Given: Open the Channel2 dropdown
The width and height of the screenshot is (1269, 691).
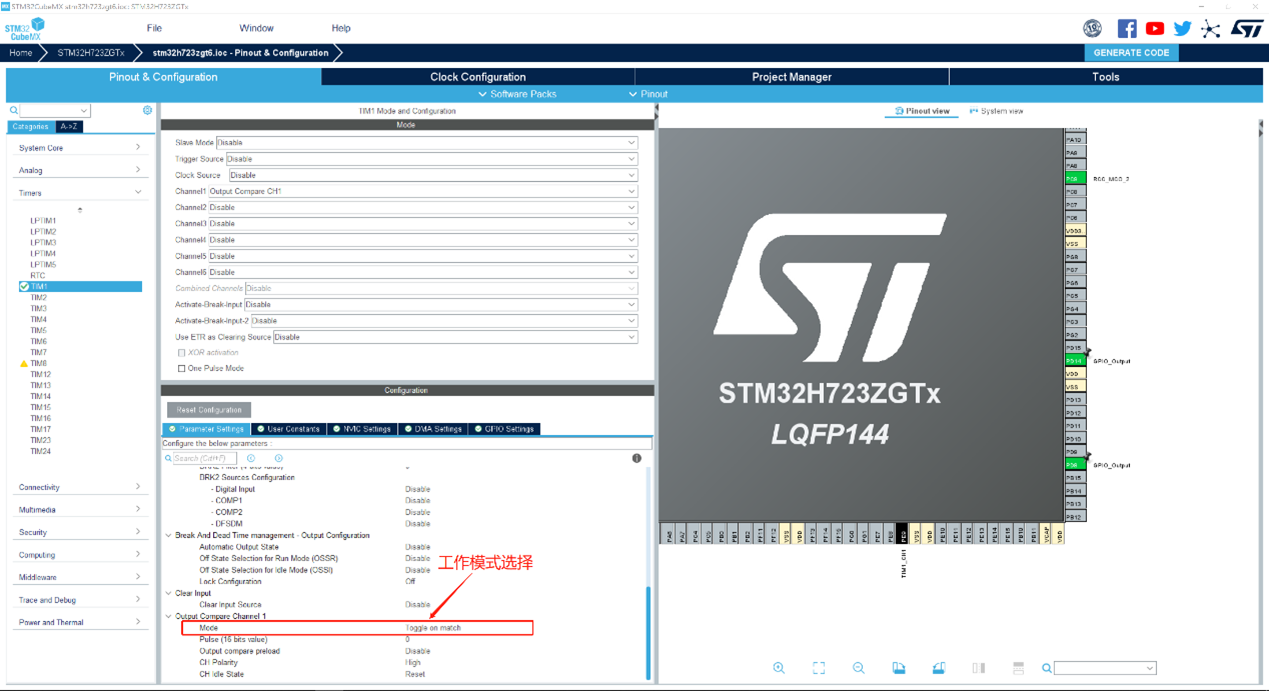Looking at the screenshot, I should 421,207.
